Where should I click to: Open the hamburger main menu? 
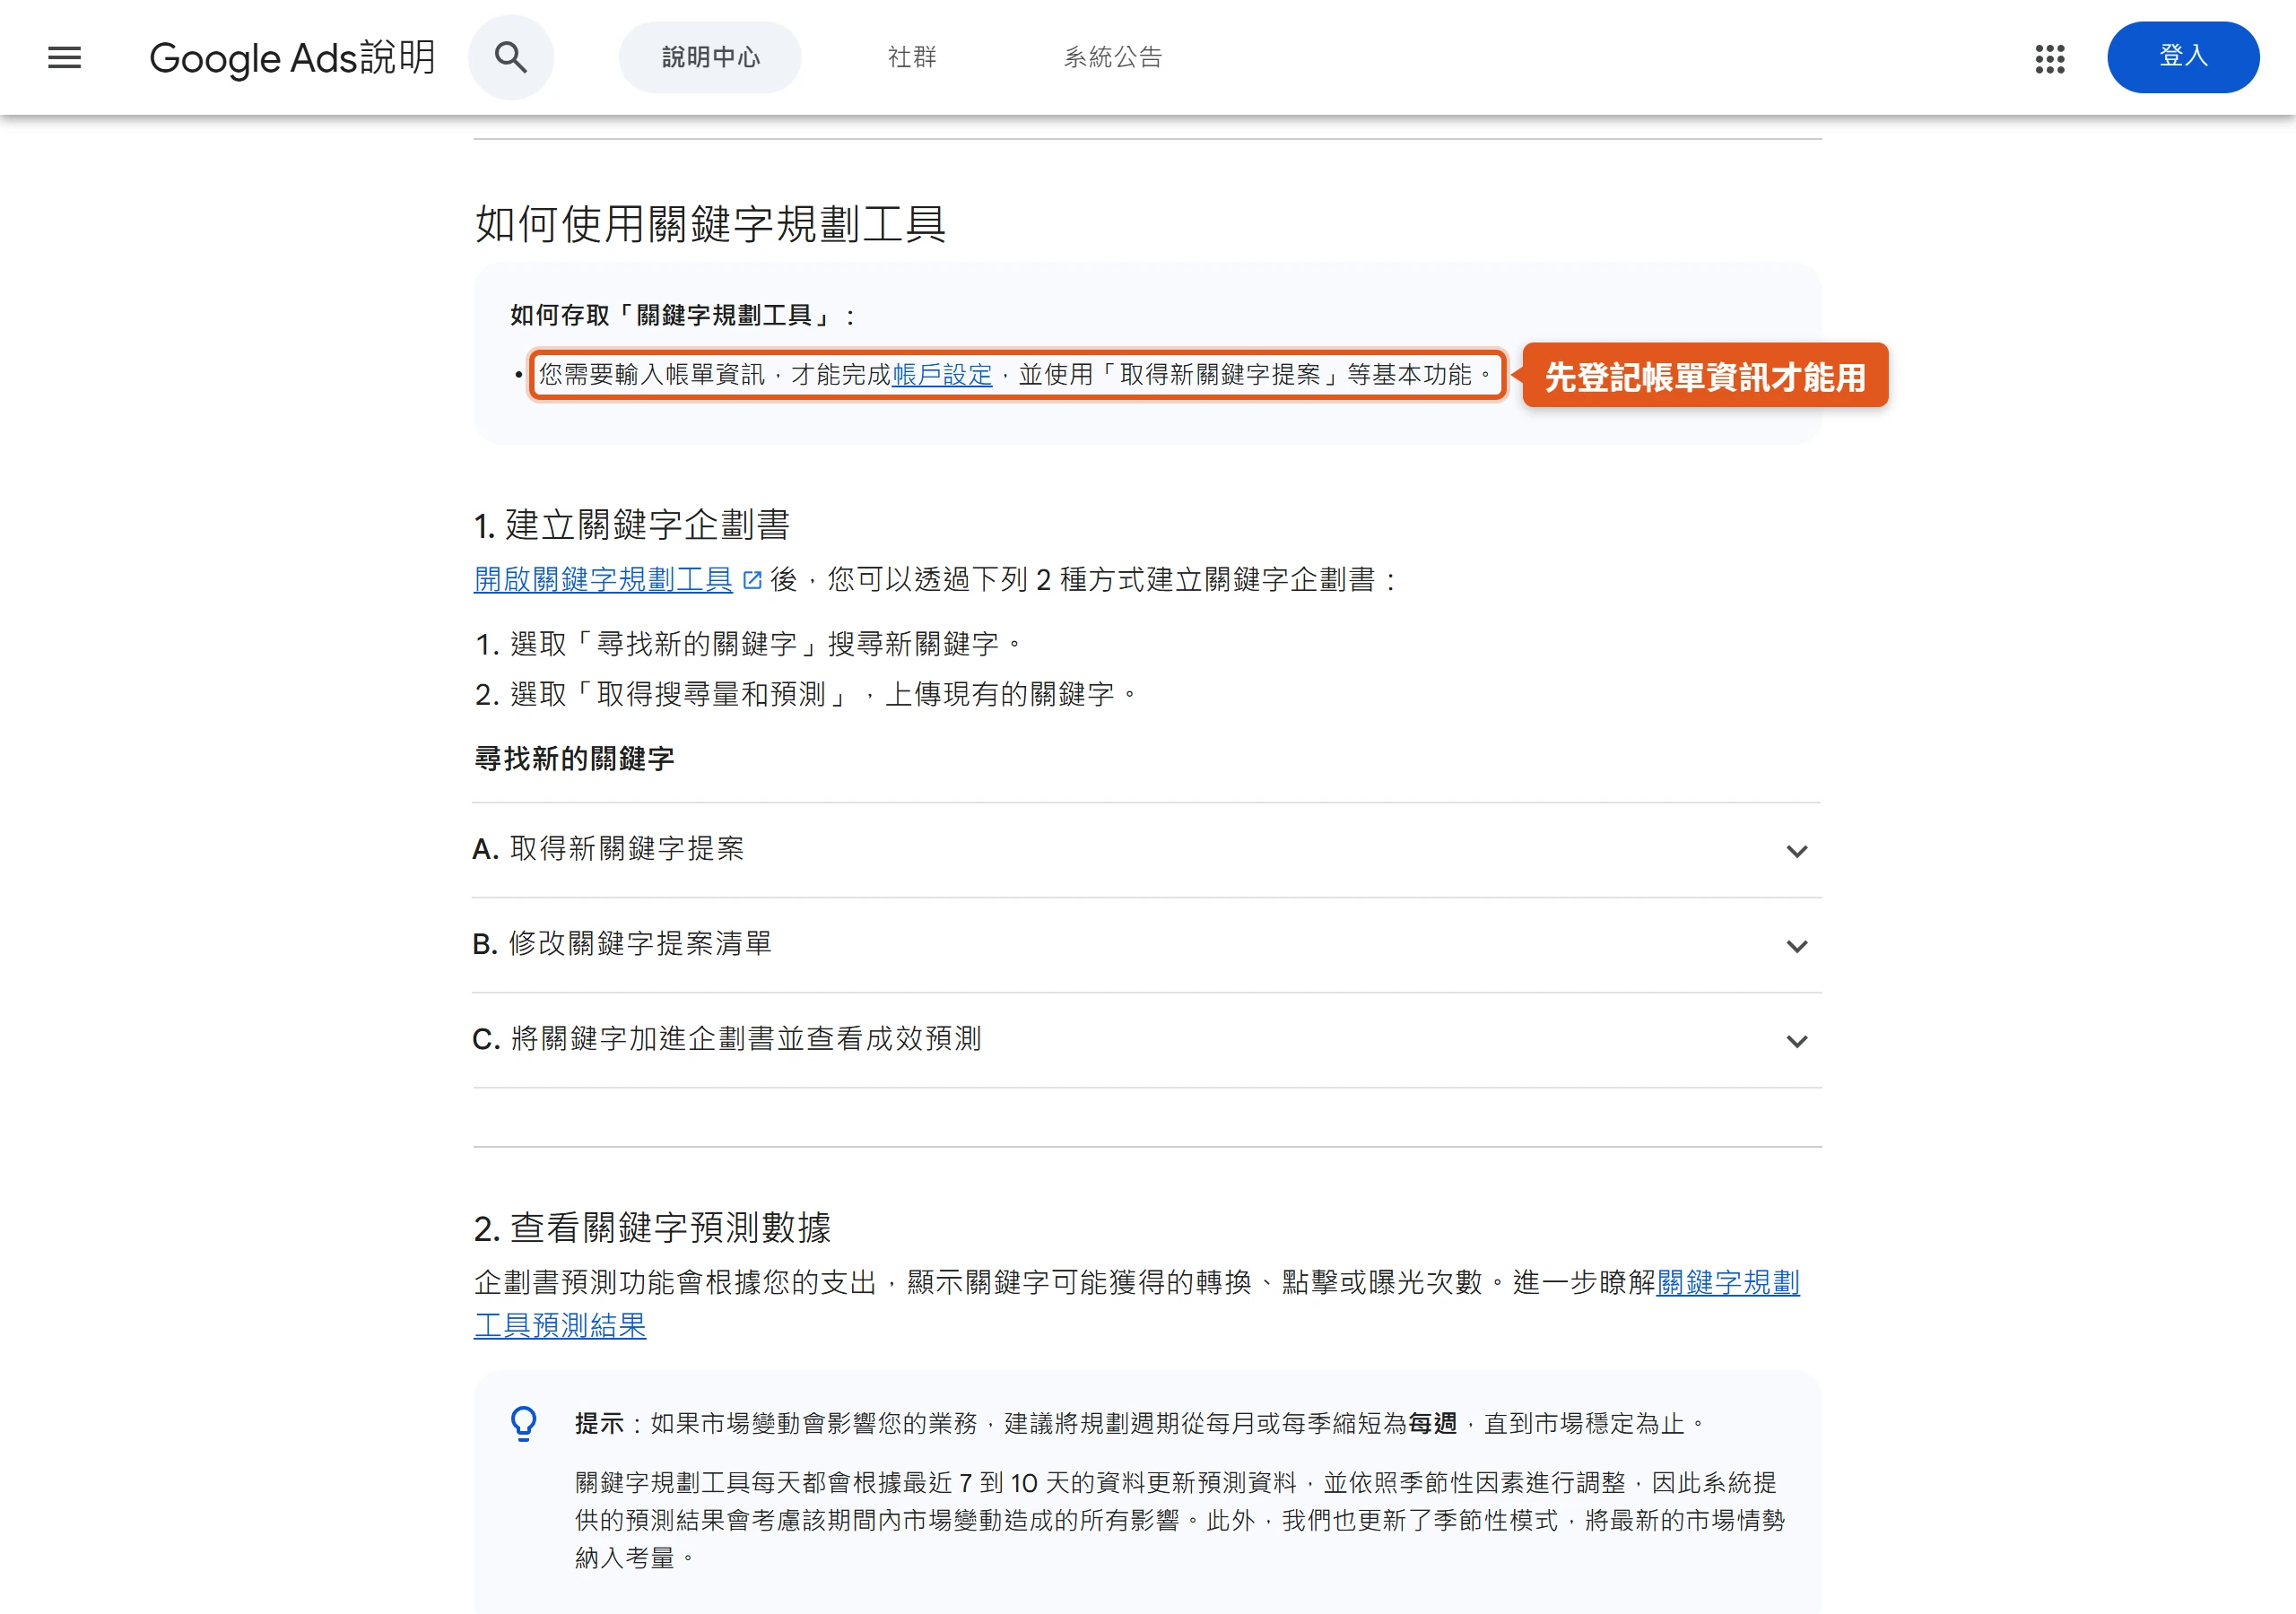[x=64, y=57]
